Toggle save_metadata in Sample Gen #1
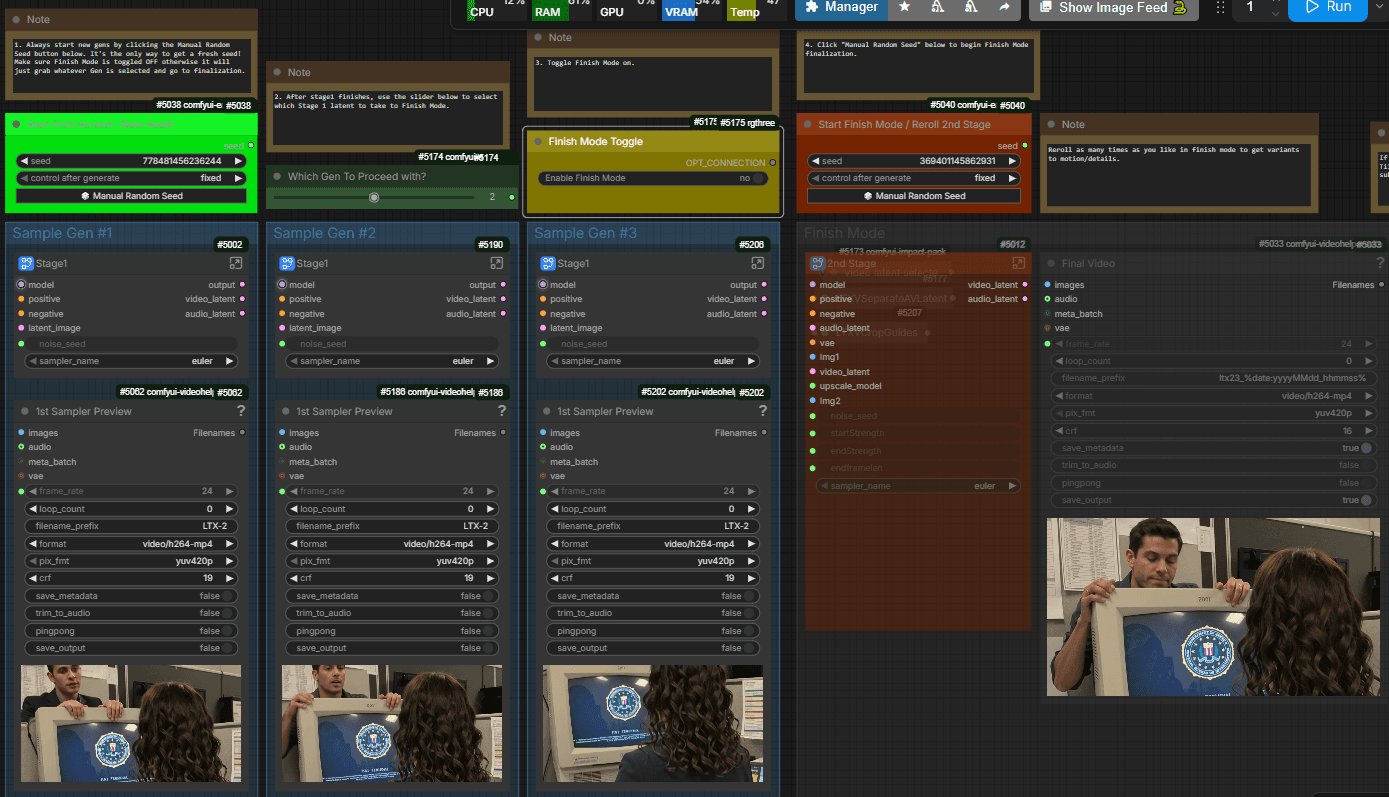 coord(228,596)
